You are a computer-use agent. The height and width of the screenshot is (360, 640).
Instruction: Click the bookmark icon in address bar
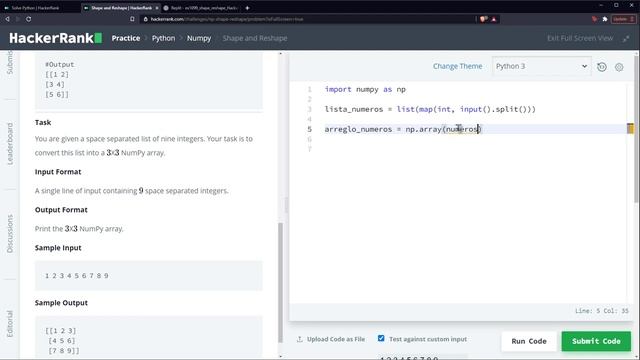tap(132, 19)
